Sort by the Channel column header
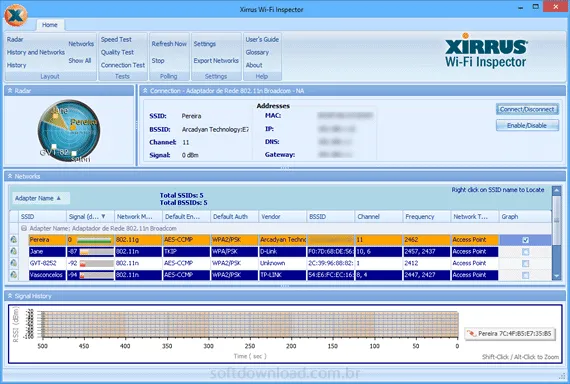Screen dimensions: 570x384 tap(378, 216)
